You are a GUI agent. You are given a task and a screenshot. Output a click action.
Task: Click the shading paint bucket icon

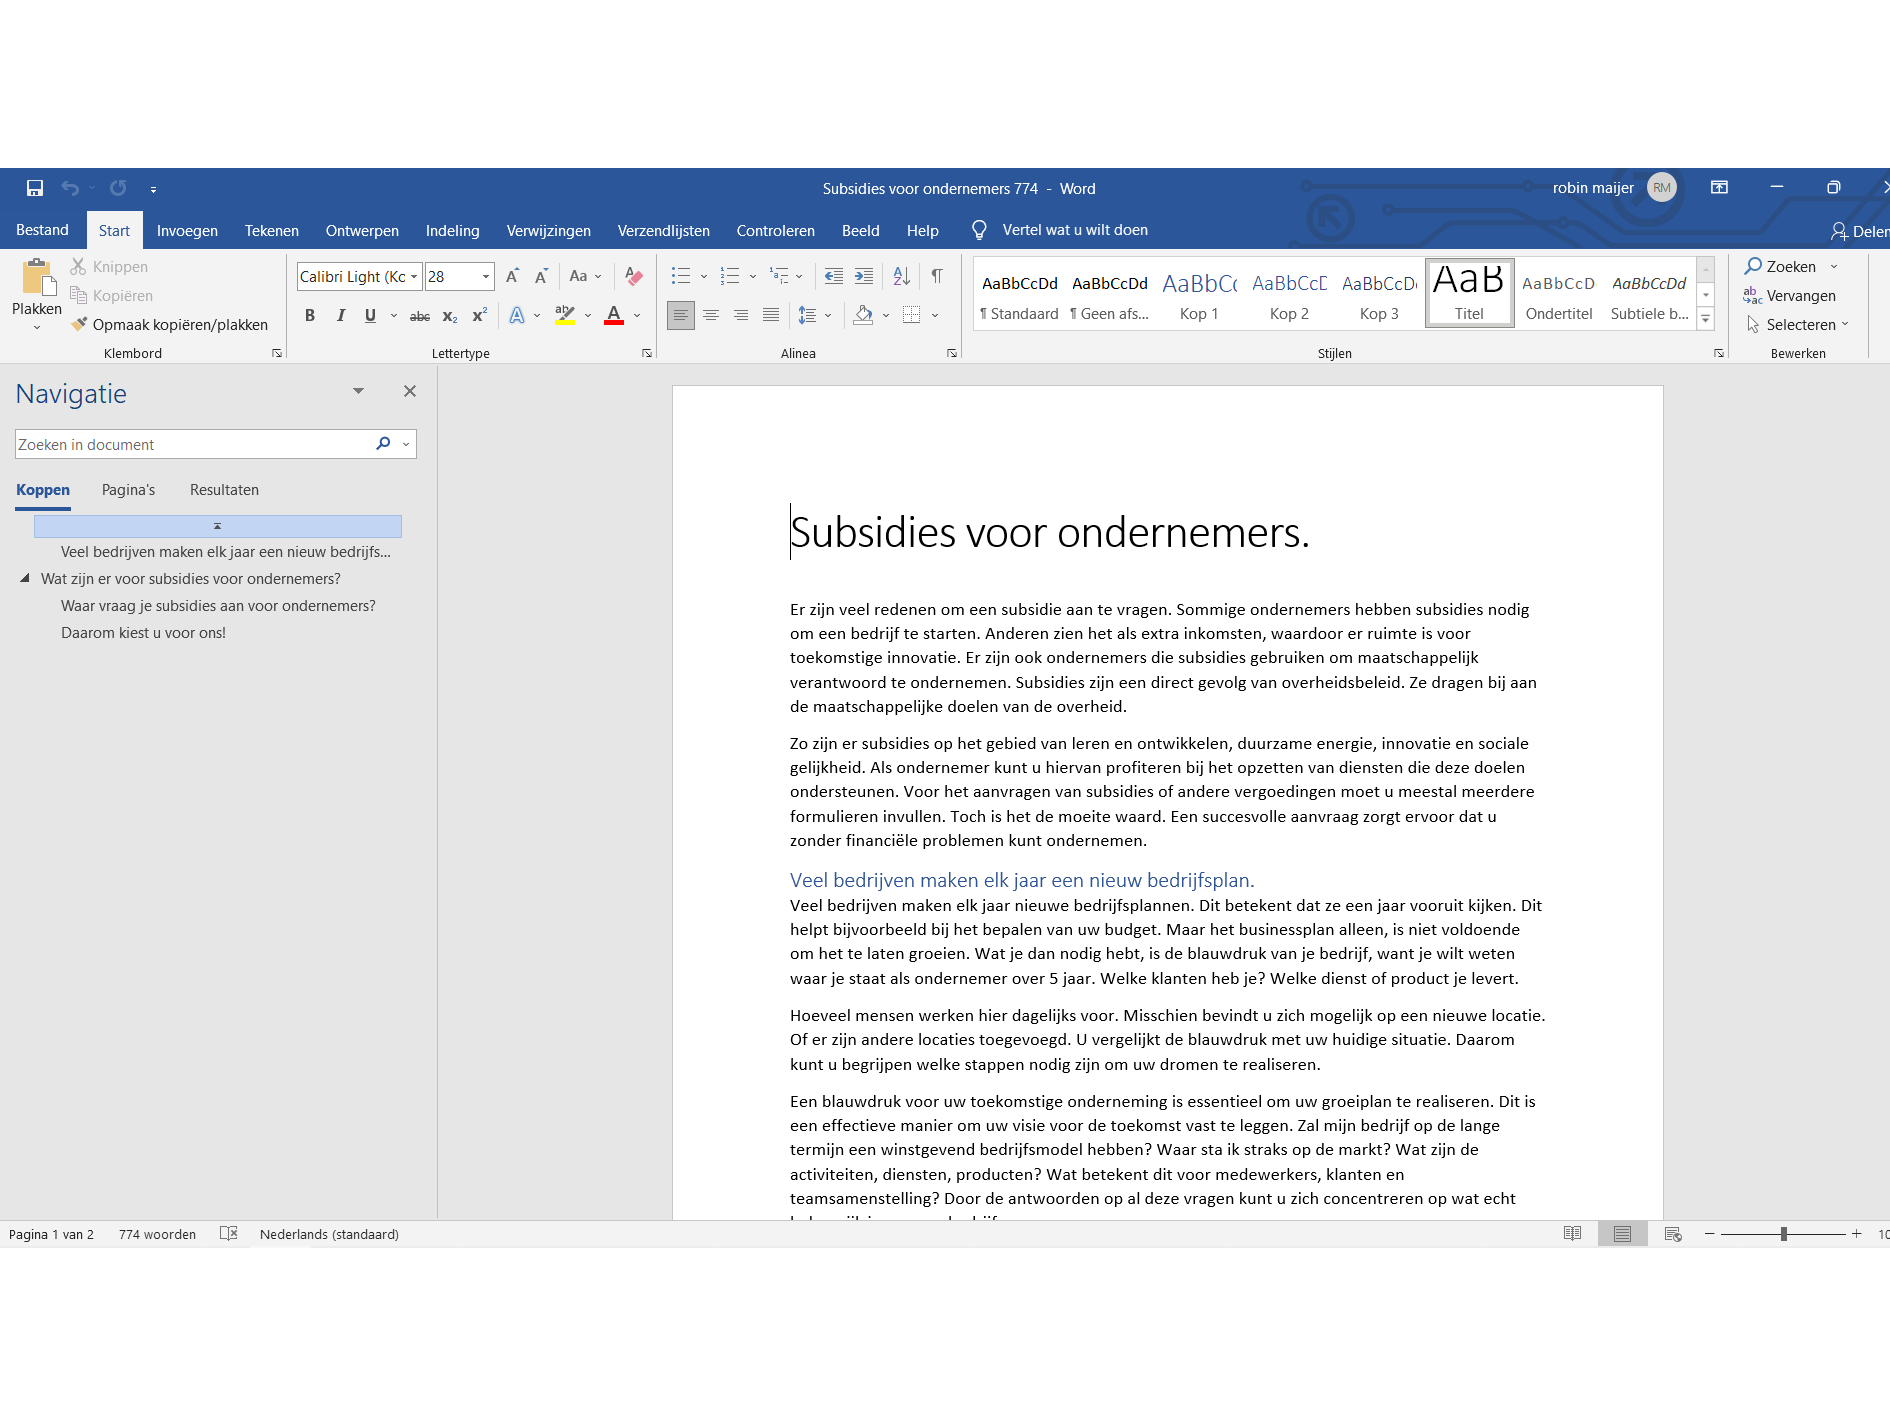863,316
